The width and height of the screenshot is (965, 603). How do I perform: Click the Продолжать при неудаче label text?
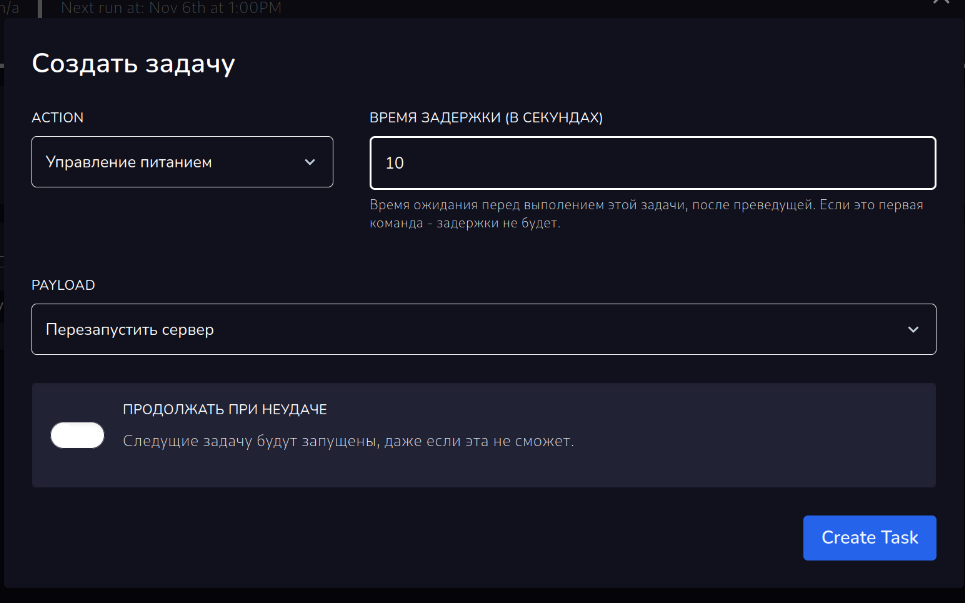(225, 409)
